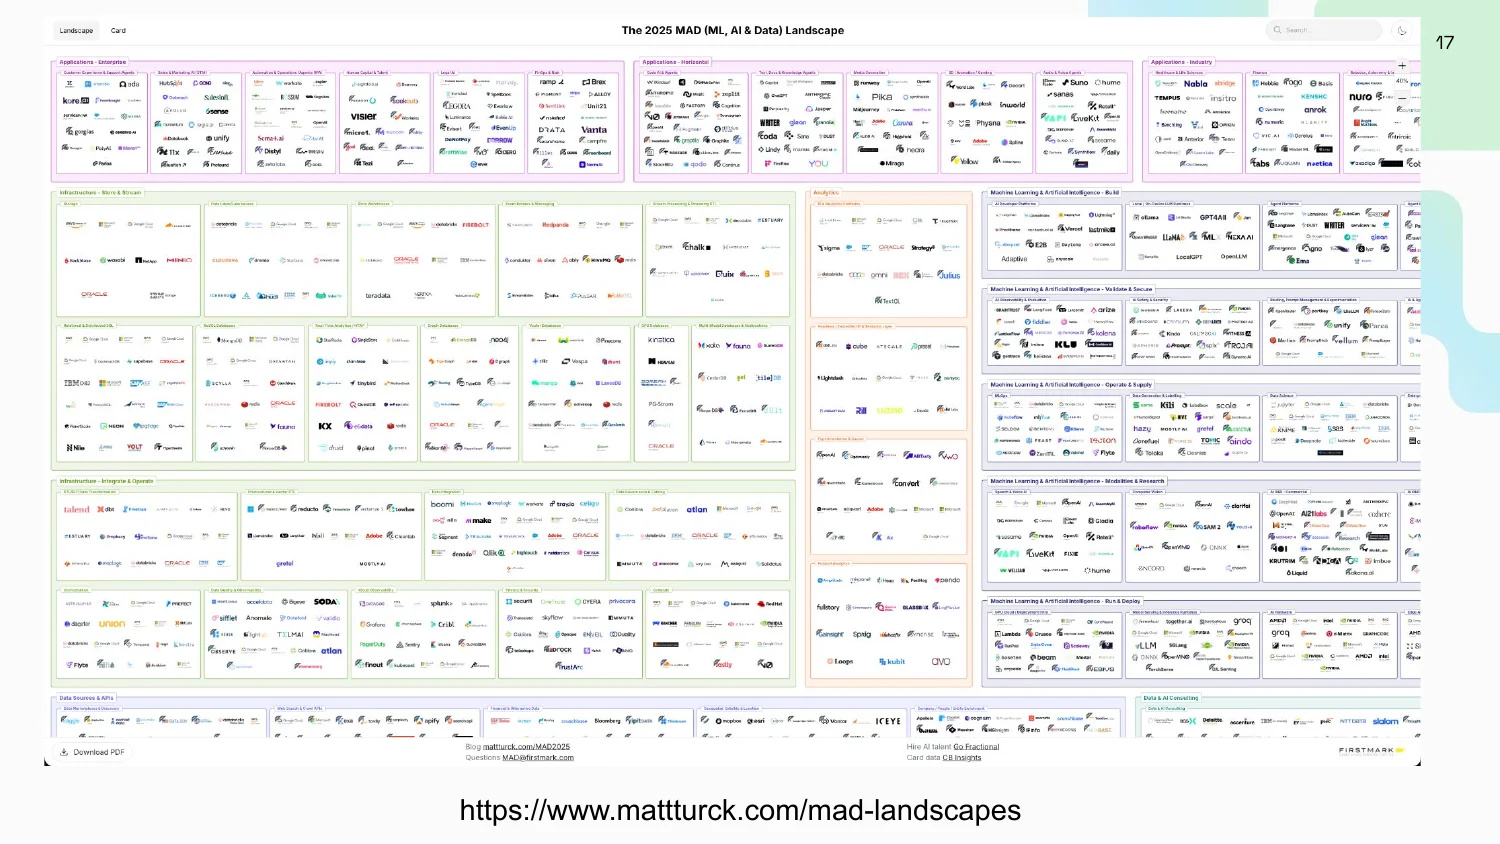Select the atlan logo in Data Governance & Catalog
Image resolution: width=1500 pixels, height=844 pixels.
point(697,510)
